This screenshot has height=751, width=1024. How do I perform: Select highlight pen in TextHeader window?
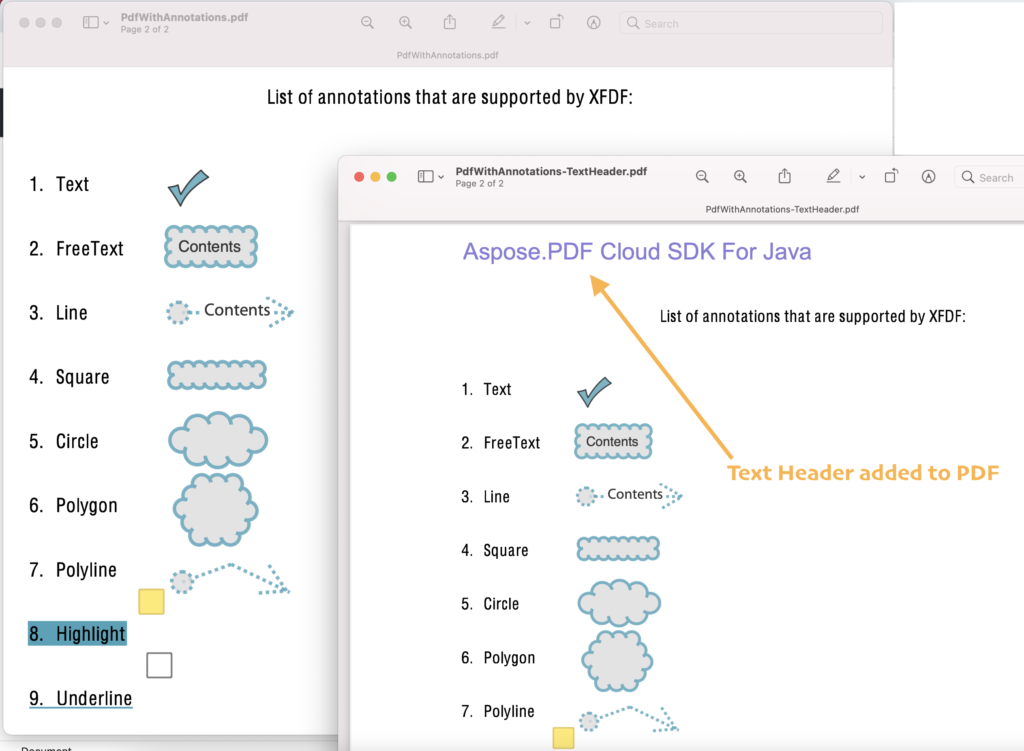click(x=833, y=176)
